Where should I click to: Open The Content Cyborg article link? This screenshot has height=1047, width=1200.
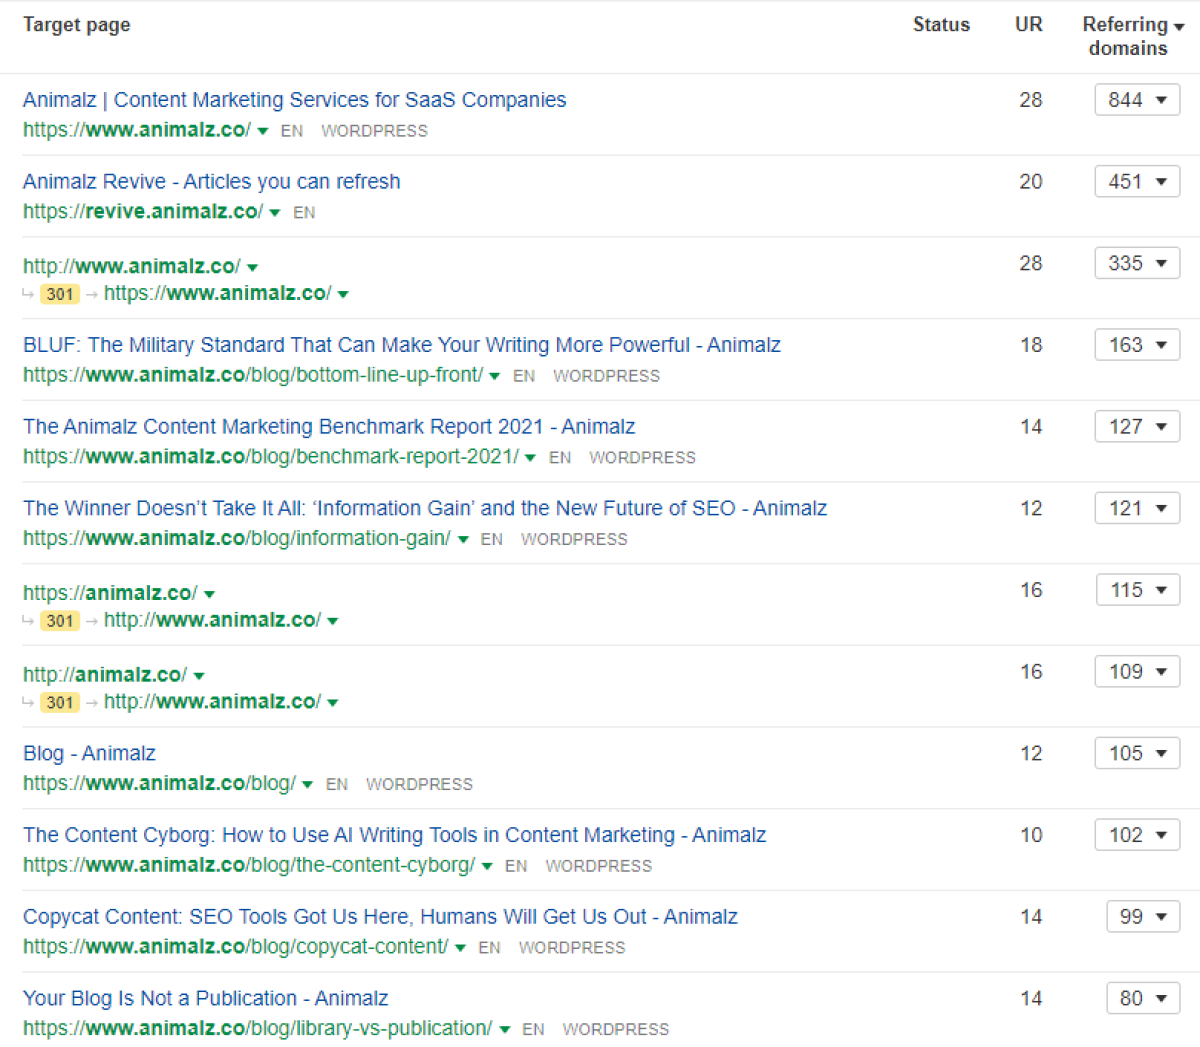tap(394, 835)
